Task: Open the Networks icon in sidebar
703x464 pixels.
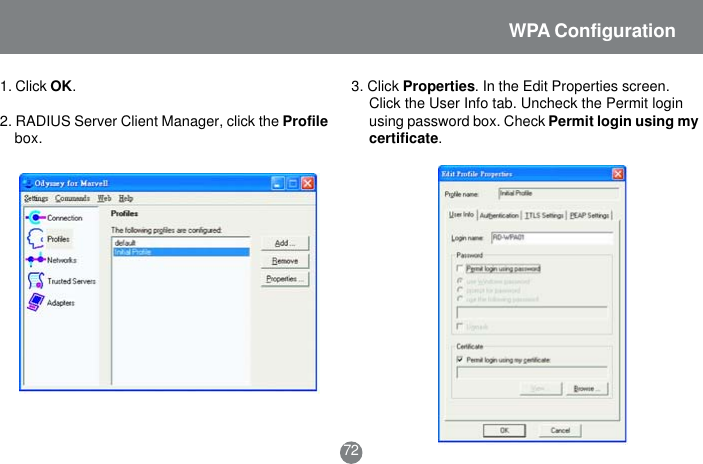Action: [x=35, y=260]
